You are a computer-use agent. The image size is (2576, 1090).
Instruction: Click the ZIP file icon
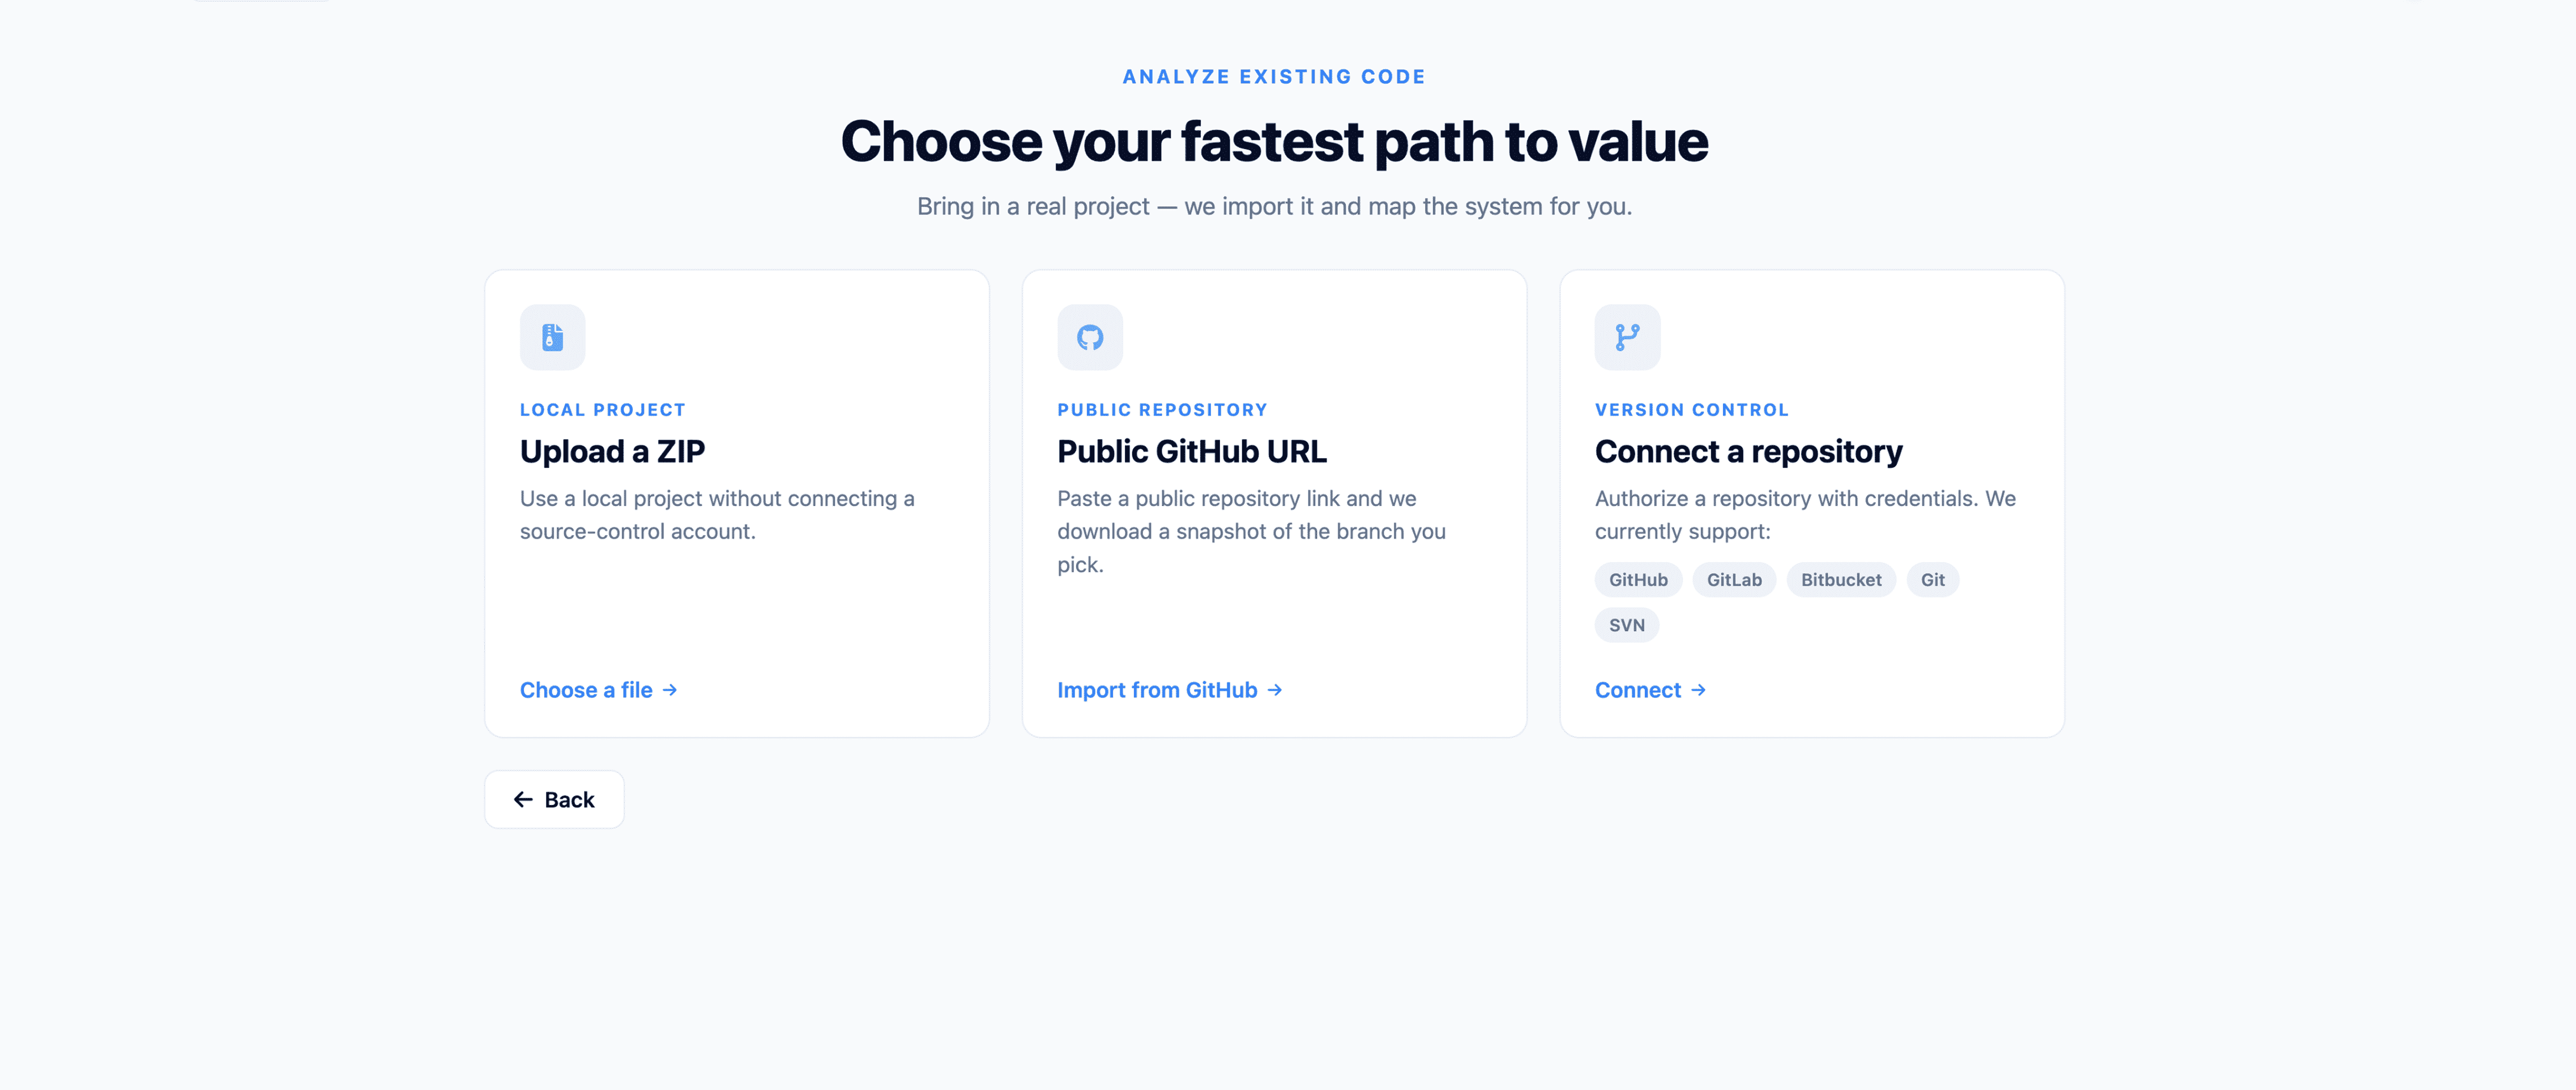[x=552, y=337]
